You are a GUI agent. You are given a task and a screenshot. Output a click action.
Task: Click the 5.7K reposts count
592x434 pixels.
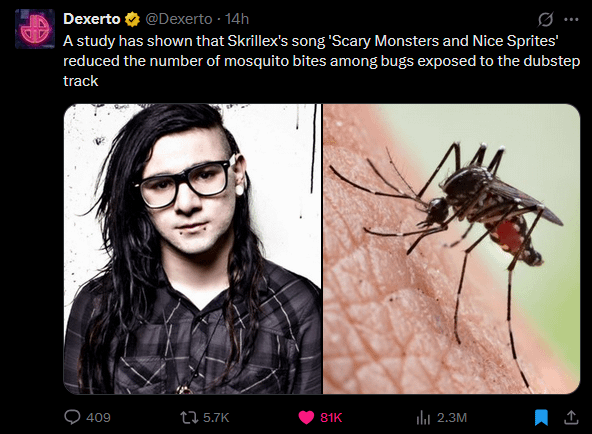[x=216, y=417]
